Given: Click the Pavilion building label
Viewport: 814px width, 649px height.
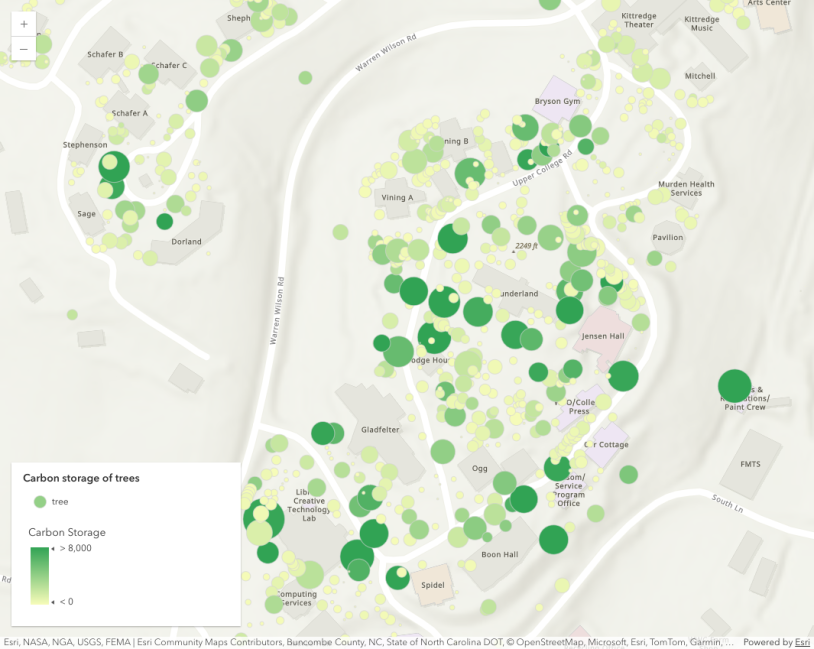Looking at the screenshot, I should point(667,238).
